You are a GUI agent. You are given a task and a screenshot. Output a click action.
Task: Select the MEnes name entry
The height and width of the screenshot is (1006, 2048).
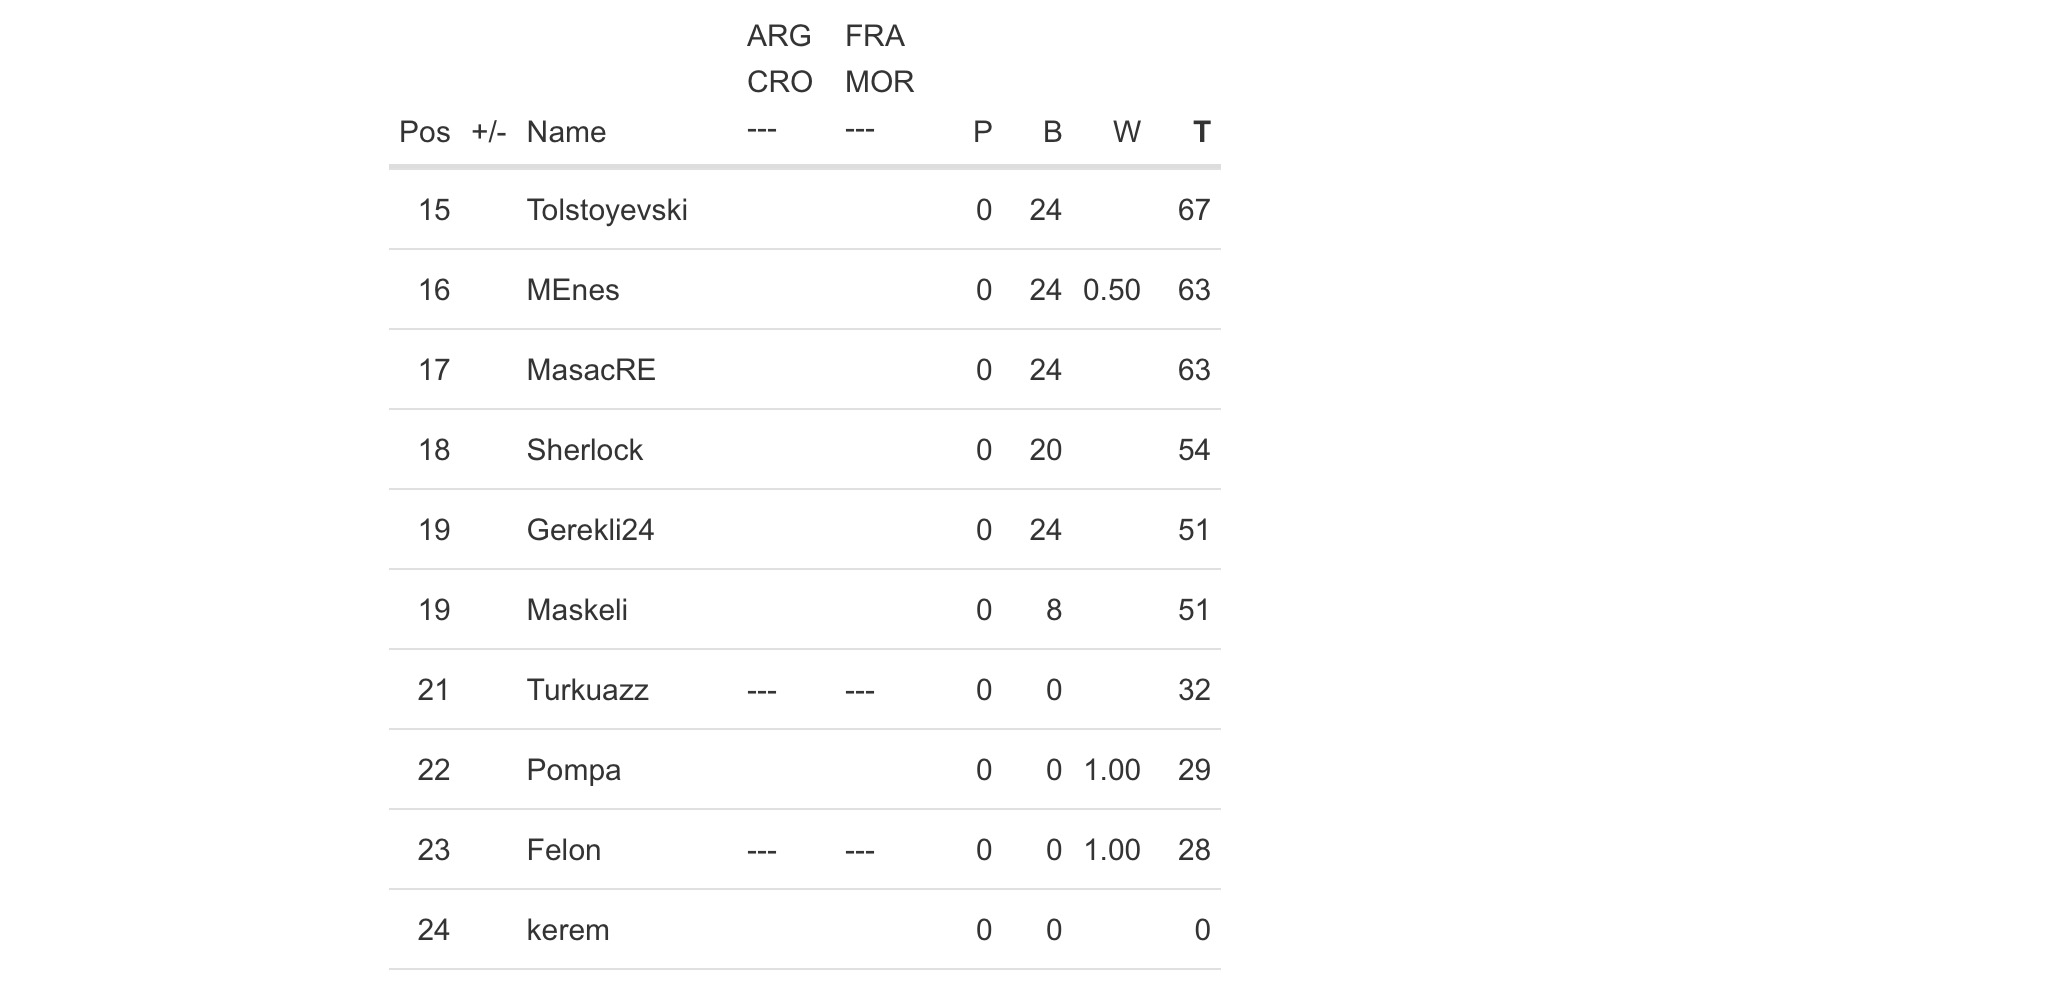[x=573, y=290]
